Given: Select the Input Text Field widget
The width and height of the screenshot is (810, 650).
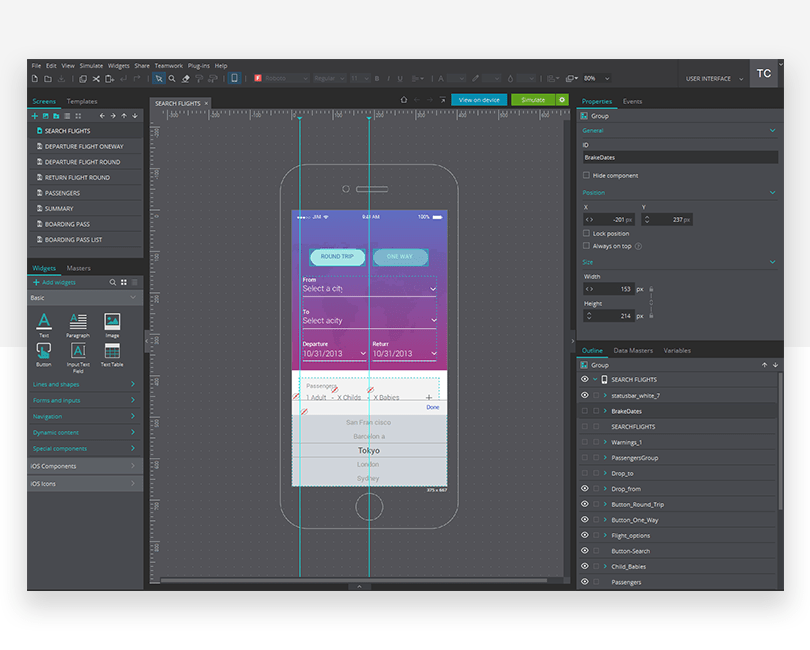Looking at the screenshot, I should click(x=79, y=352).
